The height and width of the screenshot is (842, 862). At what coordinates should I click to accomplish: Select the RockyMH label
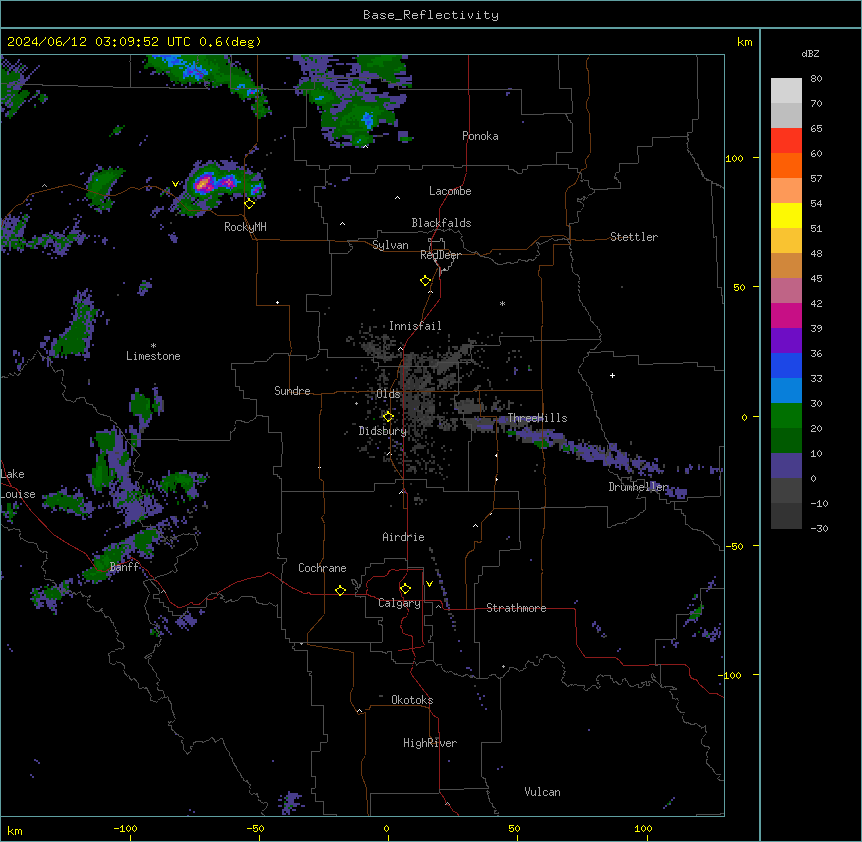[x=245, y=227]
